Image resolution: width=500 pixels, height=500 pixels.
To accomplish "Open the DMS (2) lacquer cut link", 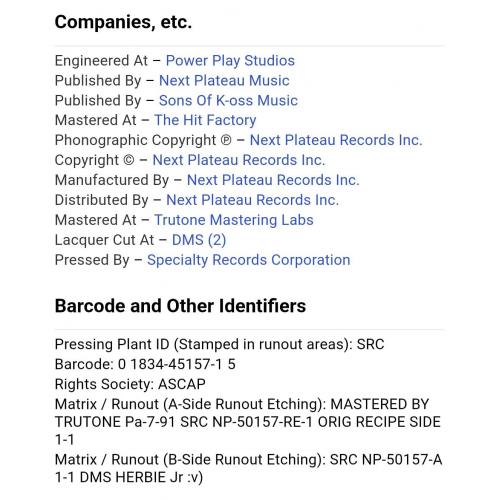I will [x=199, y=240].
